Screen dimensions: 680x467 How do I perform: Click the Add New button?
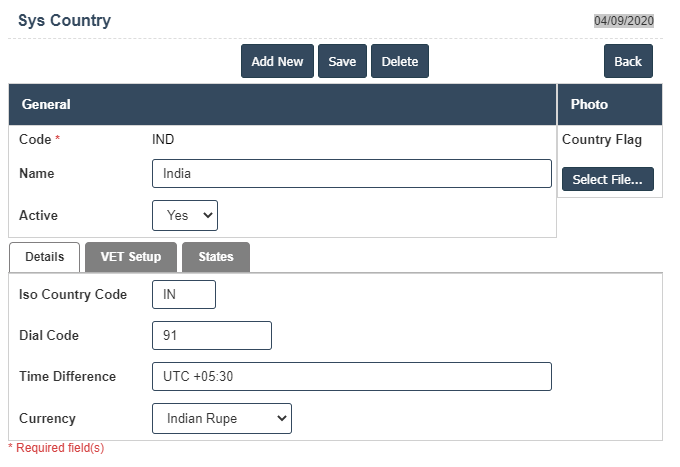277,61
